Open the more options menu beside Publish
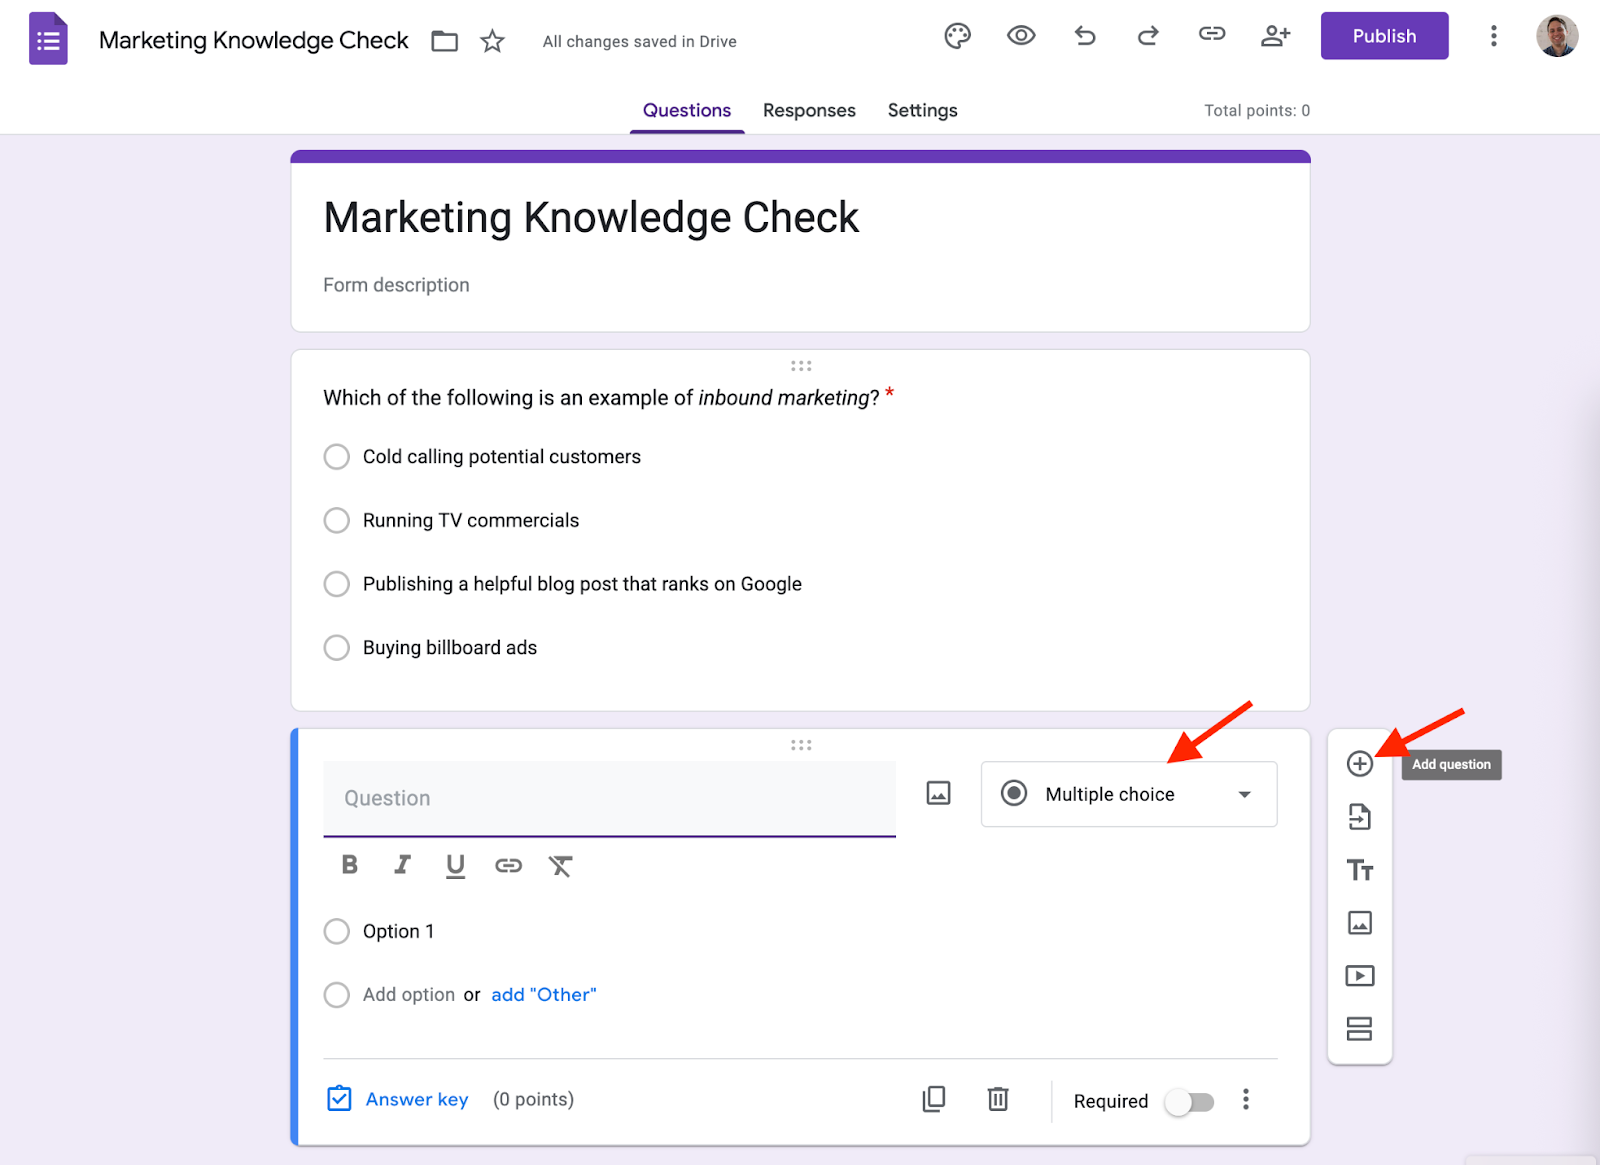The height and width of the screenshot is (1165, 1600). 1493,37
